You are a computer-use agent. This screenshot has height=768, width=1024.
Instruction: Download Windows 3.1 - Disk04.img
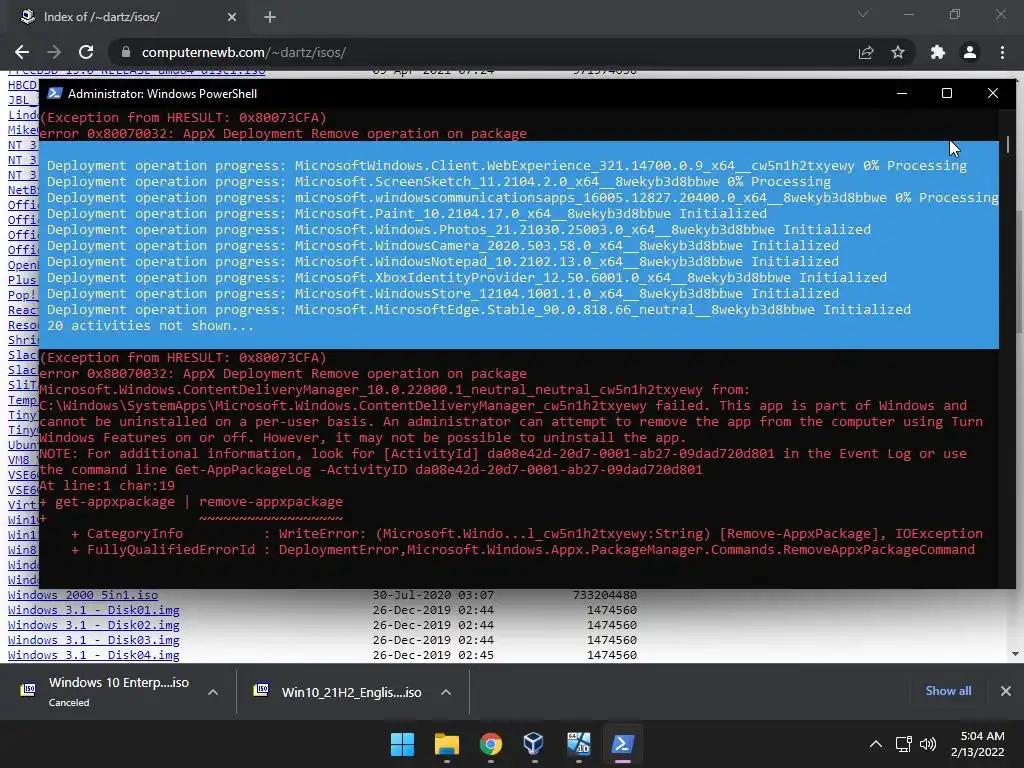point(93,655)
